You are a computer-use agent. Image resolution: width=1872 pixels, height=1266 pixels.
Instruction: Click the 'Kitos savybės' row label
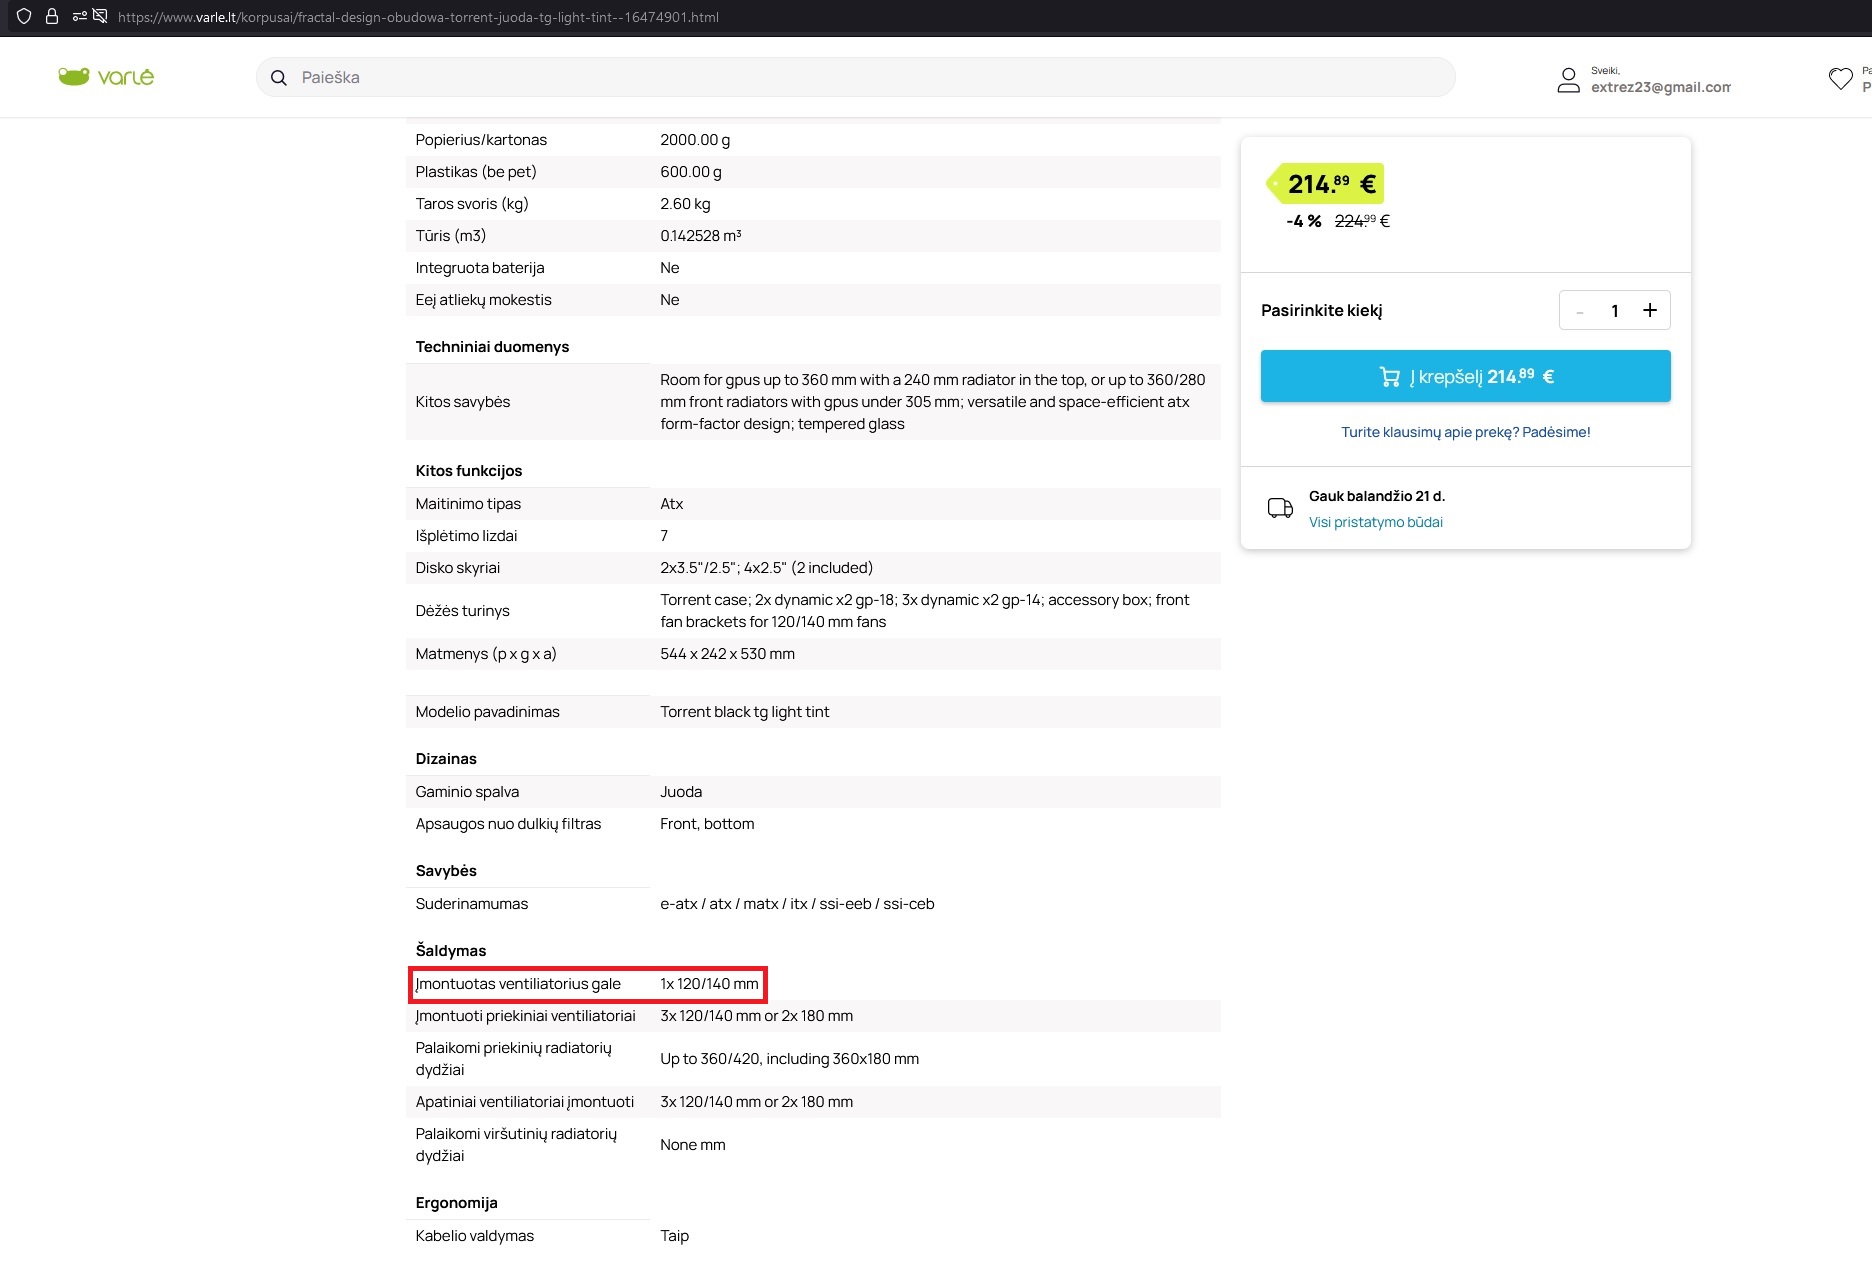(x=463, y=402)
